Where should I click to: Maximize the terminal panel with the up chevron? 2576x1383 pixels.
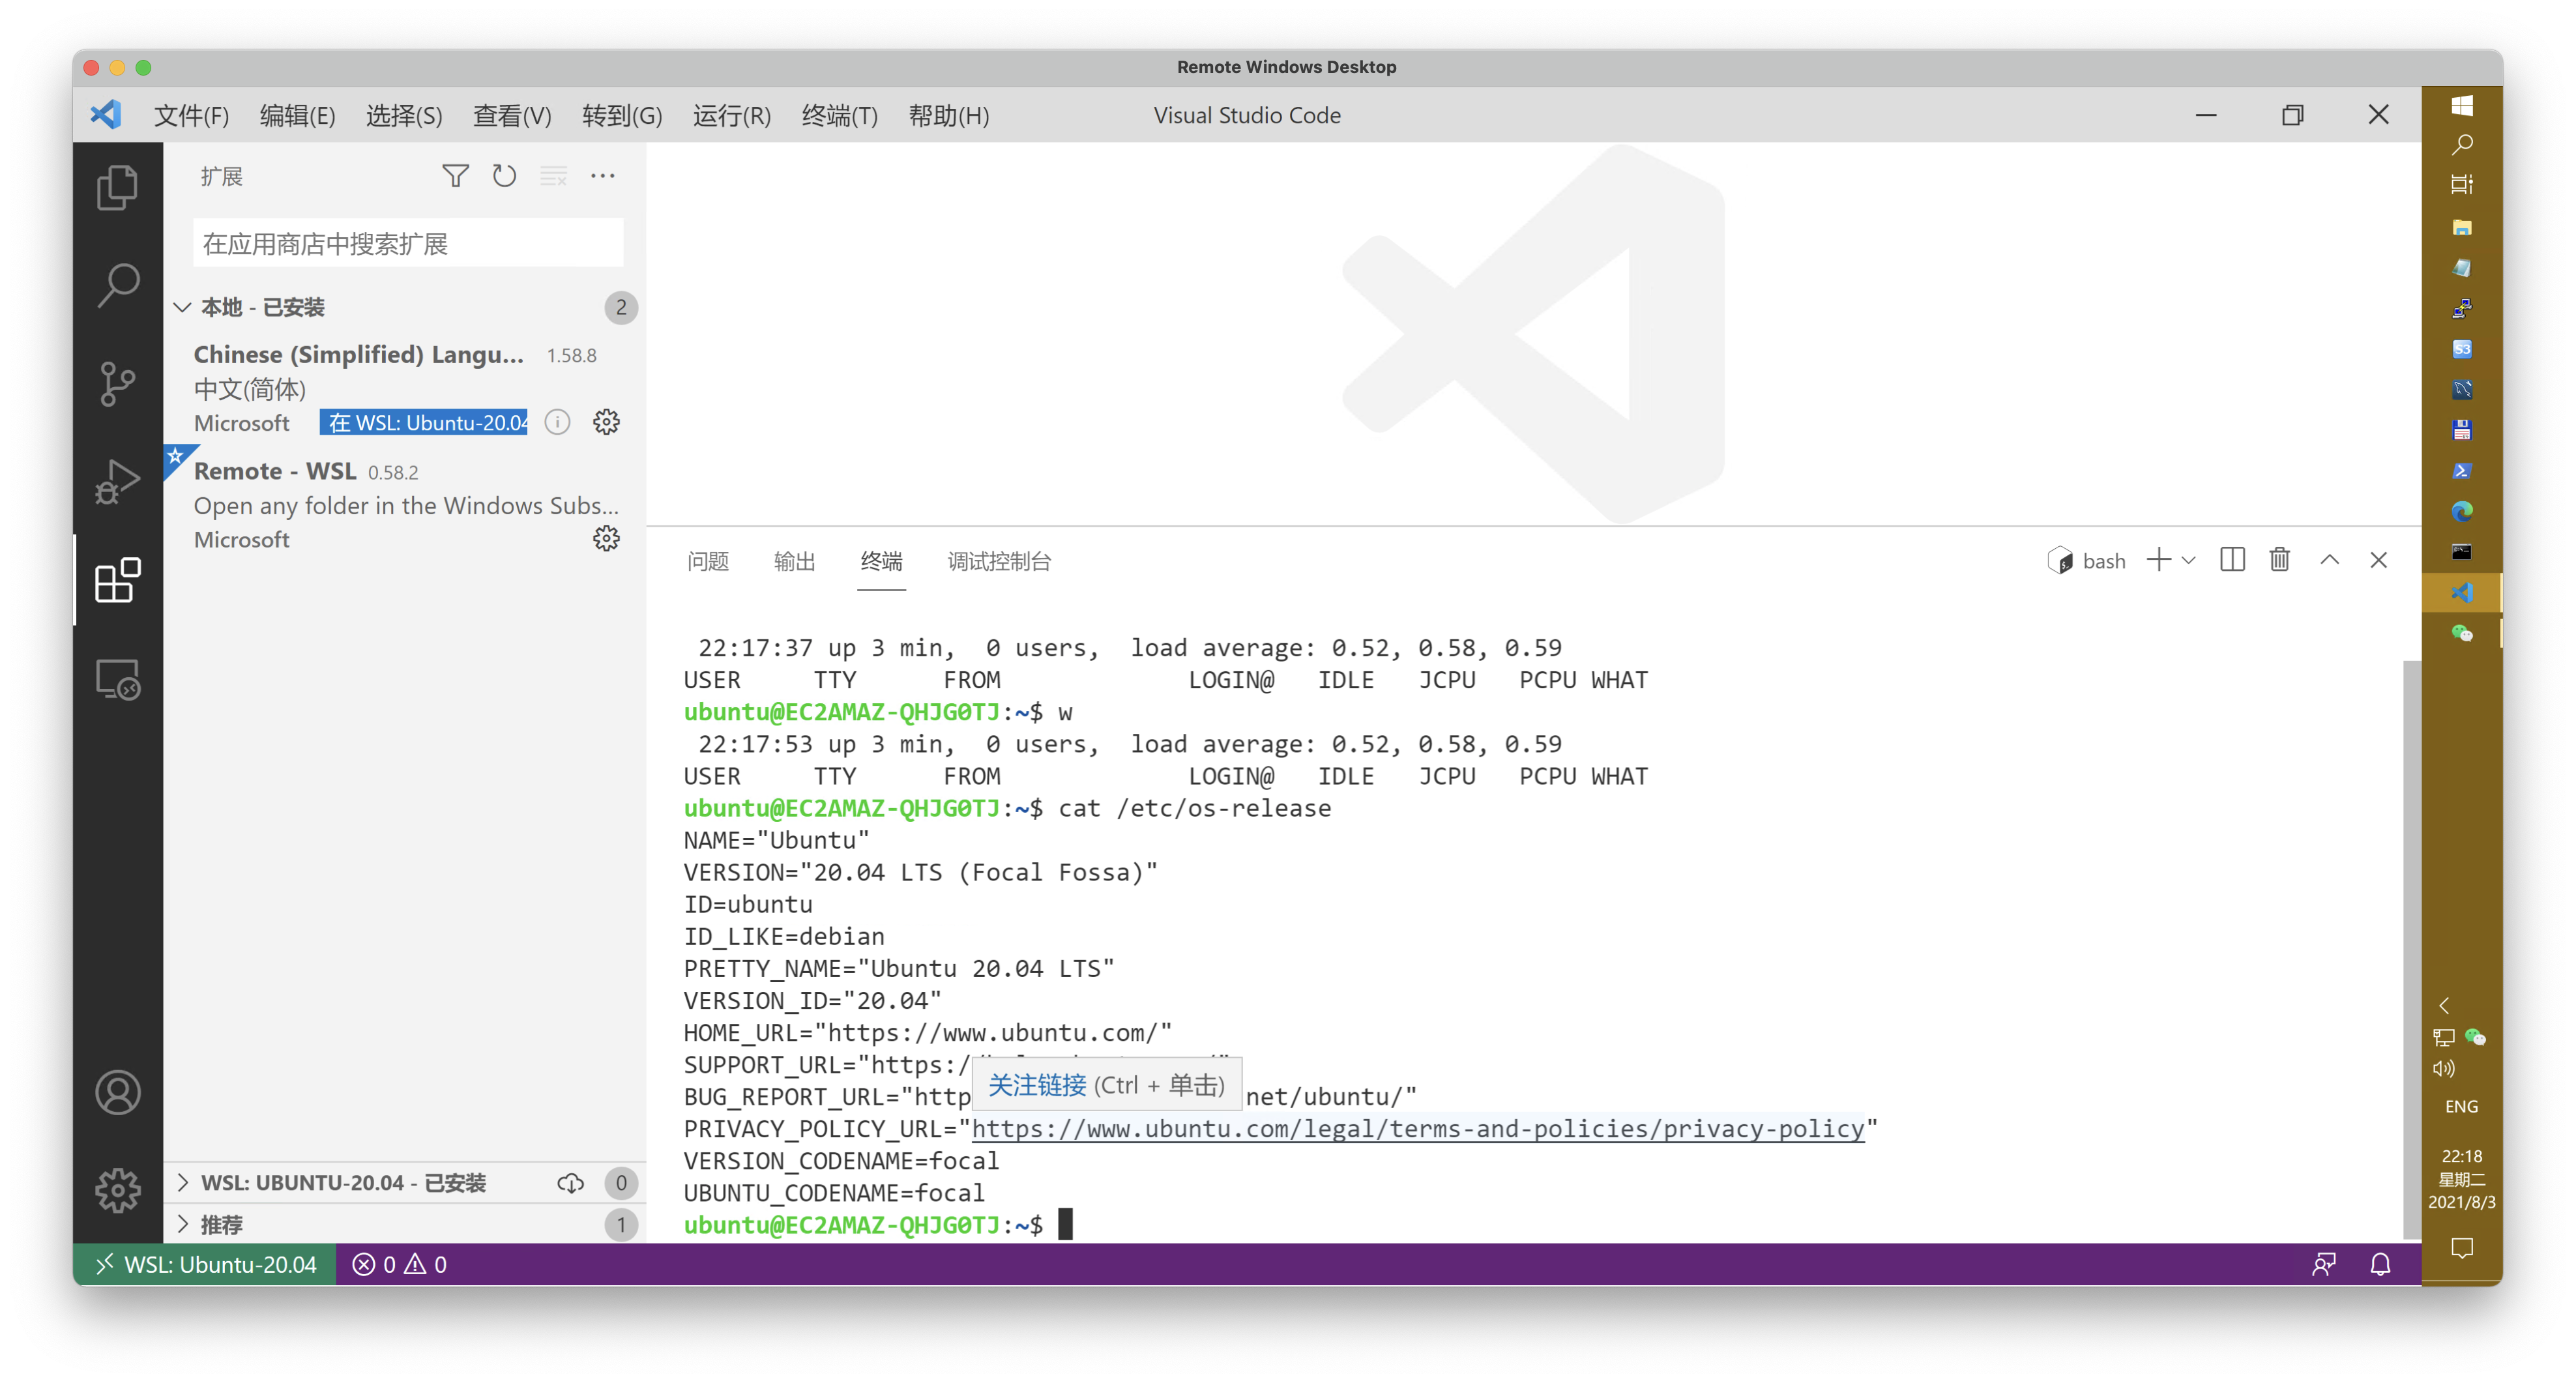2329,560
